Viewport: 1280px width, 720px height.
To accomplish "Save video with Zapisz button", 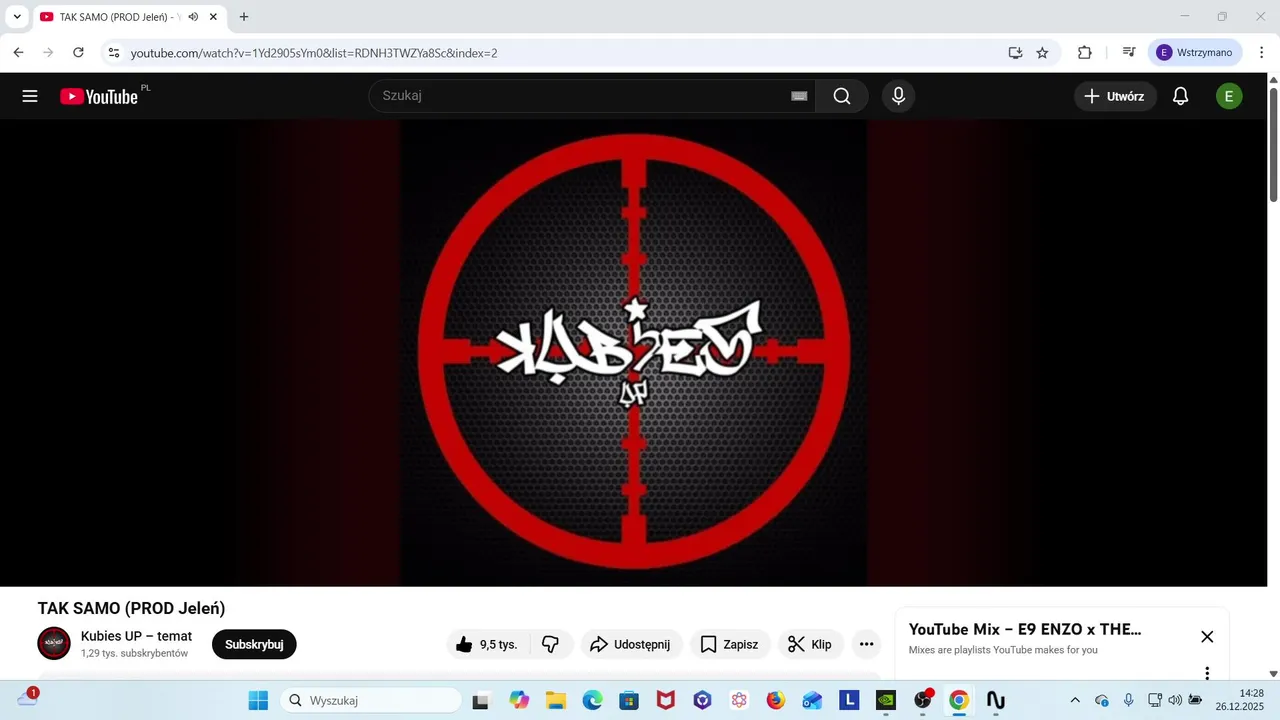I will coord(729,644).
